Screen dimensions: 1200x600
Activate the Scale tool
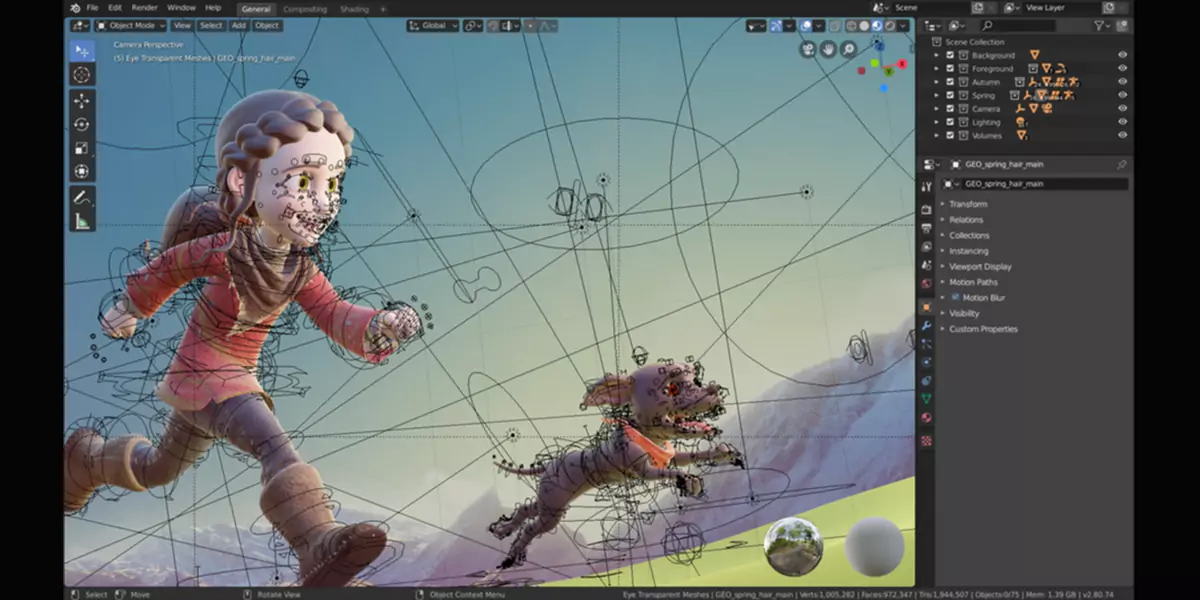[x=82, y=148]
